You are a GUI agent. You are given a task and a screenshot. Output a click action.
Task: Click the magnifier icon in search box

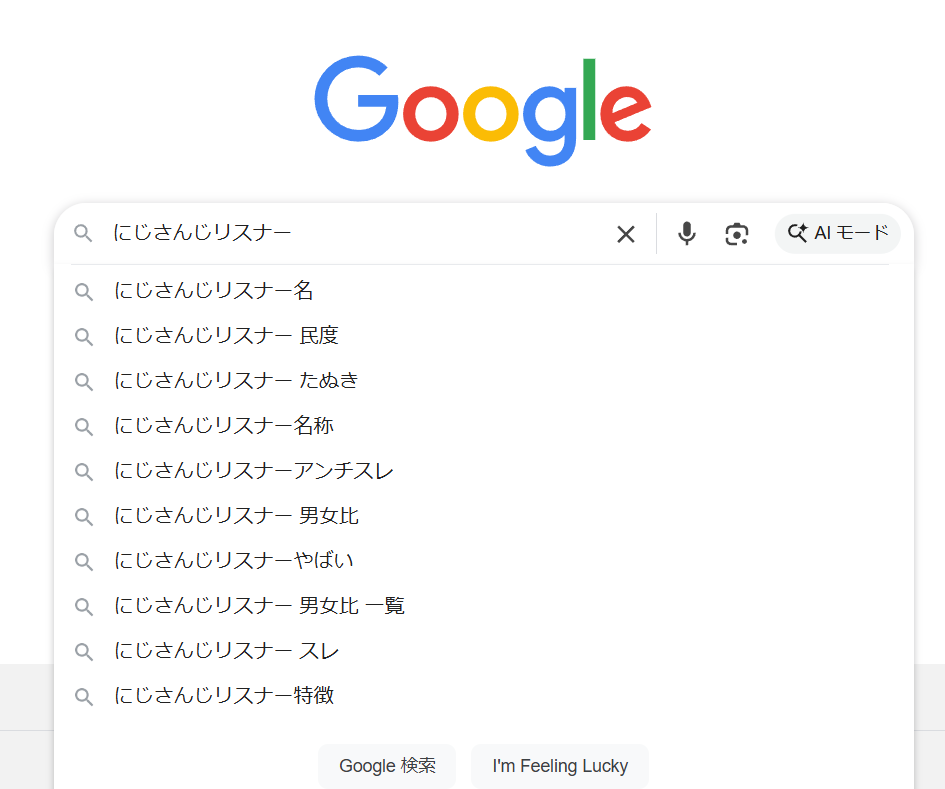83,234
